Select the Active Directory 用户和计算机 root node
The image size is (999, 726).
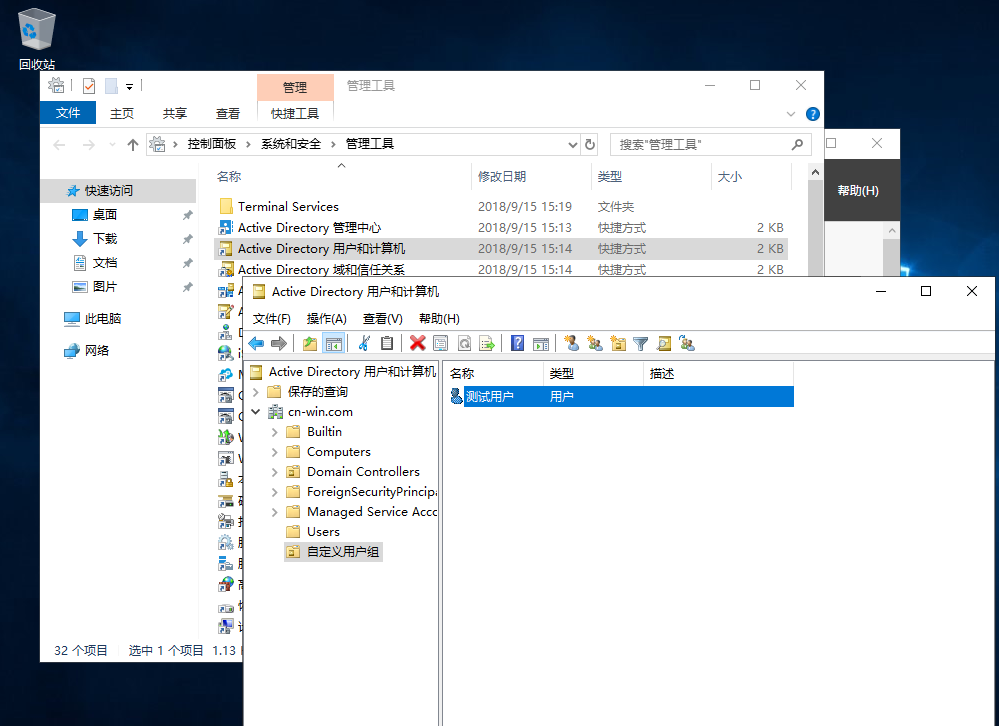[343, 372]
